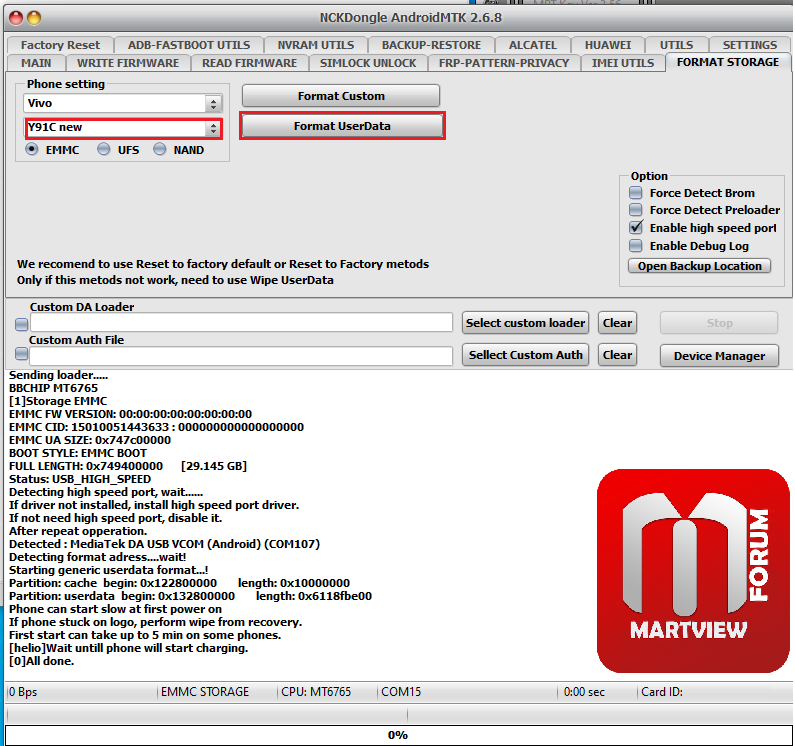Viewport: 795px width, 746px height.
Task: Click the Format Custom button
Action: [x=341, y=96]
